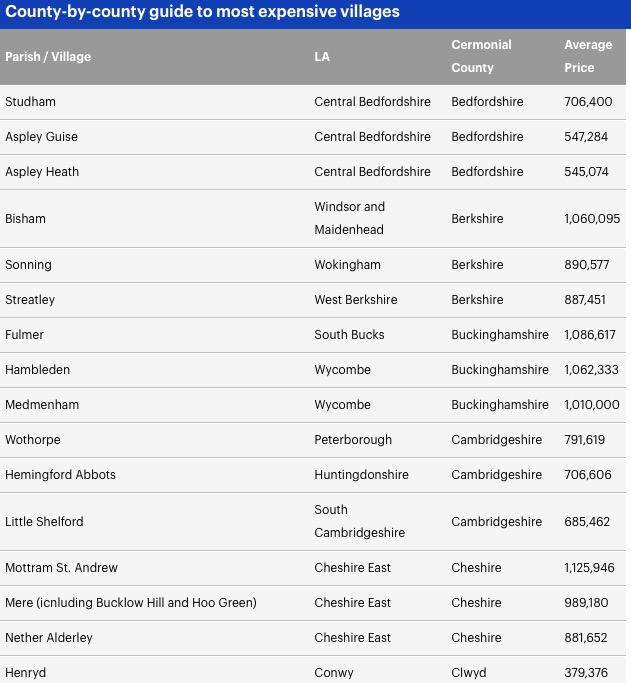Select the South Cambridgeshire cell
Screen dimensions: 631x683
[360, 521]
